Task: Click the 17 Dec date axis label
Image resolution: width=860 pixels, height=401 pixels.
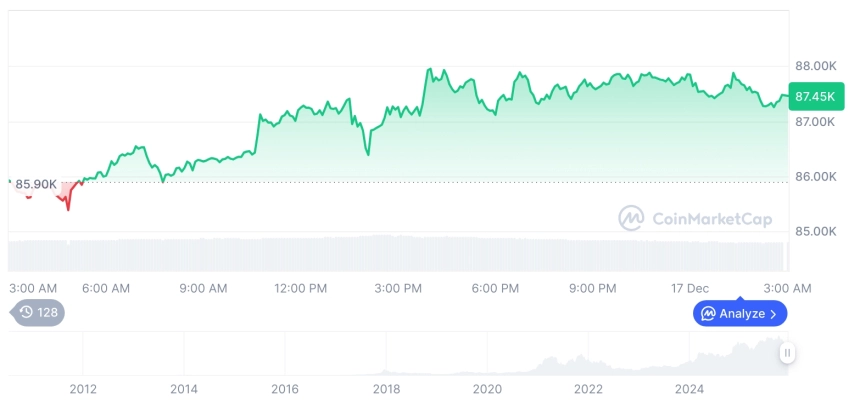Action: click(x=690, y=288)
